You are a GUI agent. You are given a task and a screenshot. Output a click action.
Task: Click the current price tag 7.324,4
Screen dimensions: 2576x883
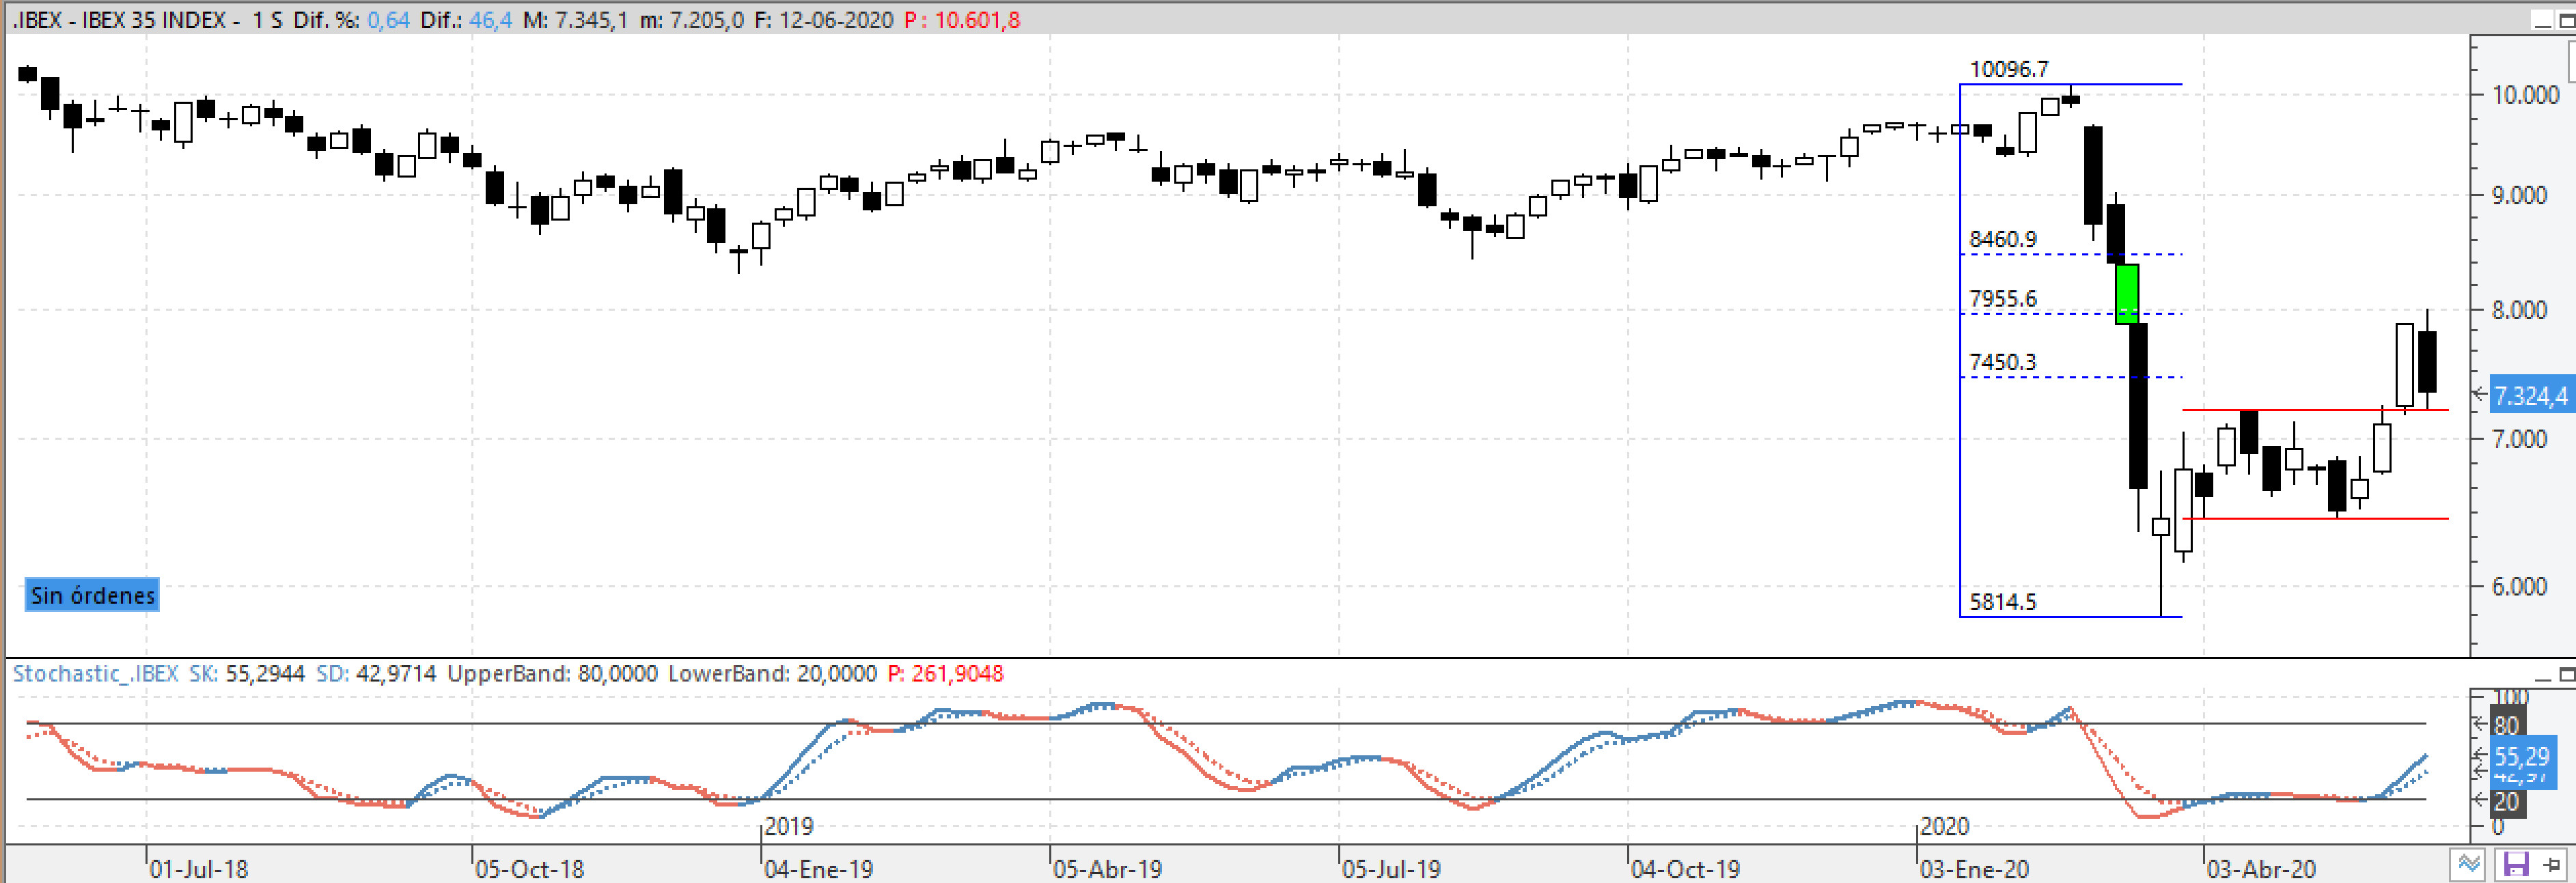pos(2530,396)
